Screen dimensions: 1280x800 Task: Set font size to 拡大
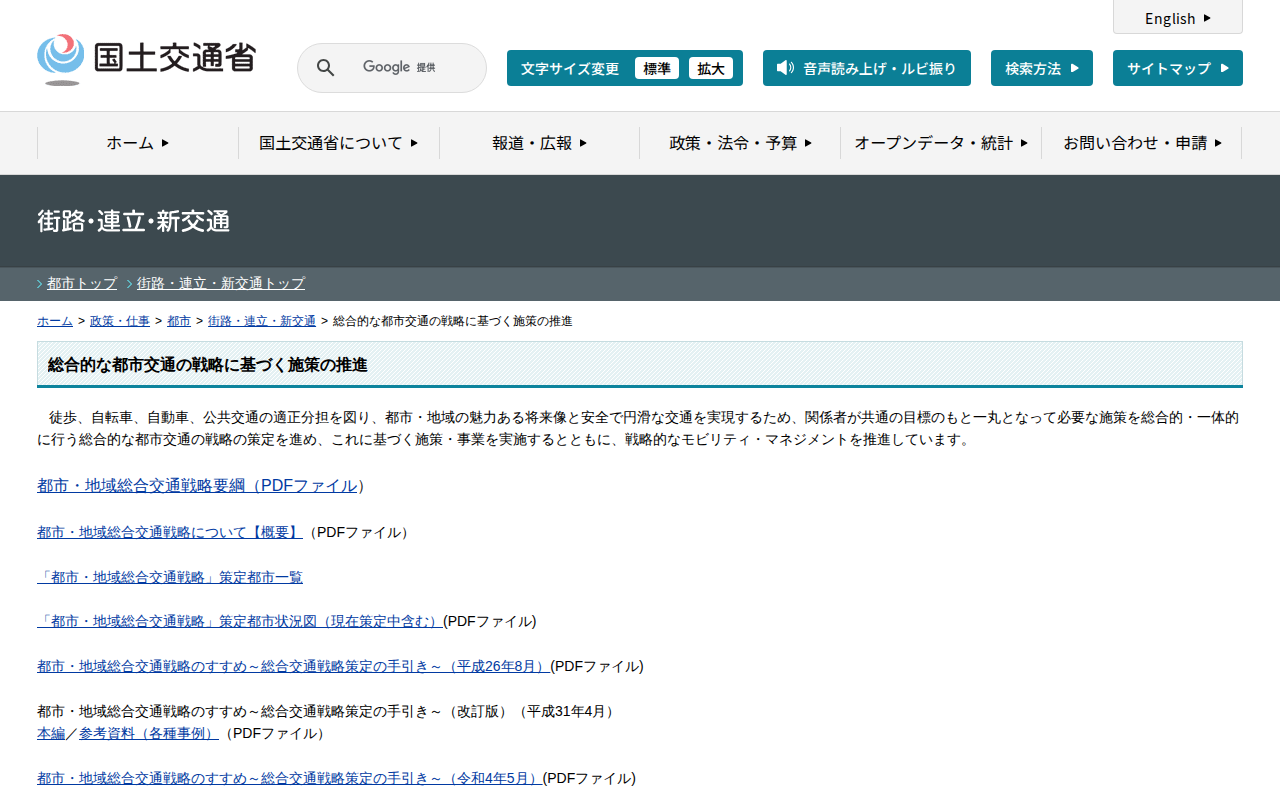710,68
